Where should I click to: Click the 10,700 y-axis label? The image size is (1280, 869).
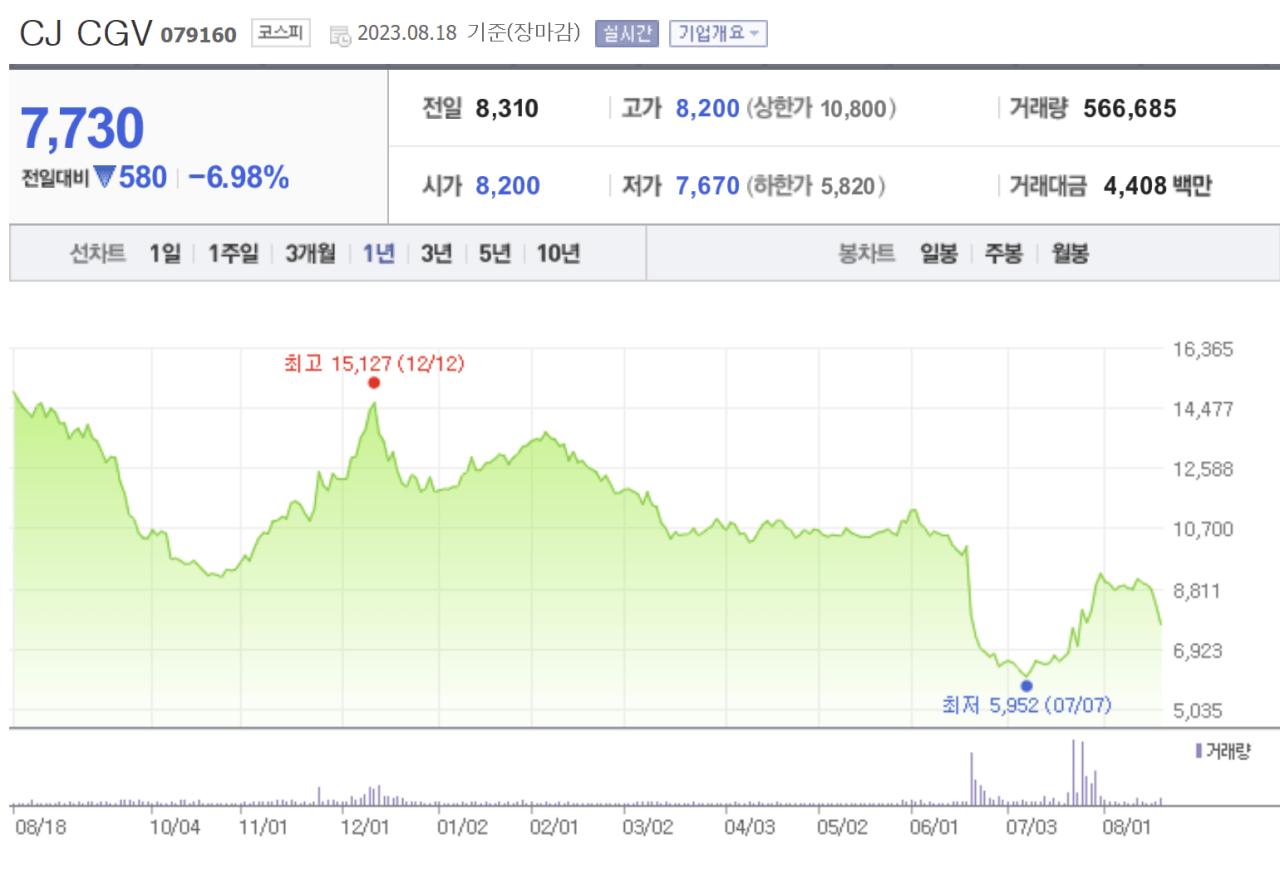1201,529
